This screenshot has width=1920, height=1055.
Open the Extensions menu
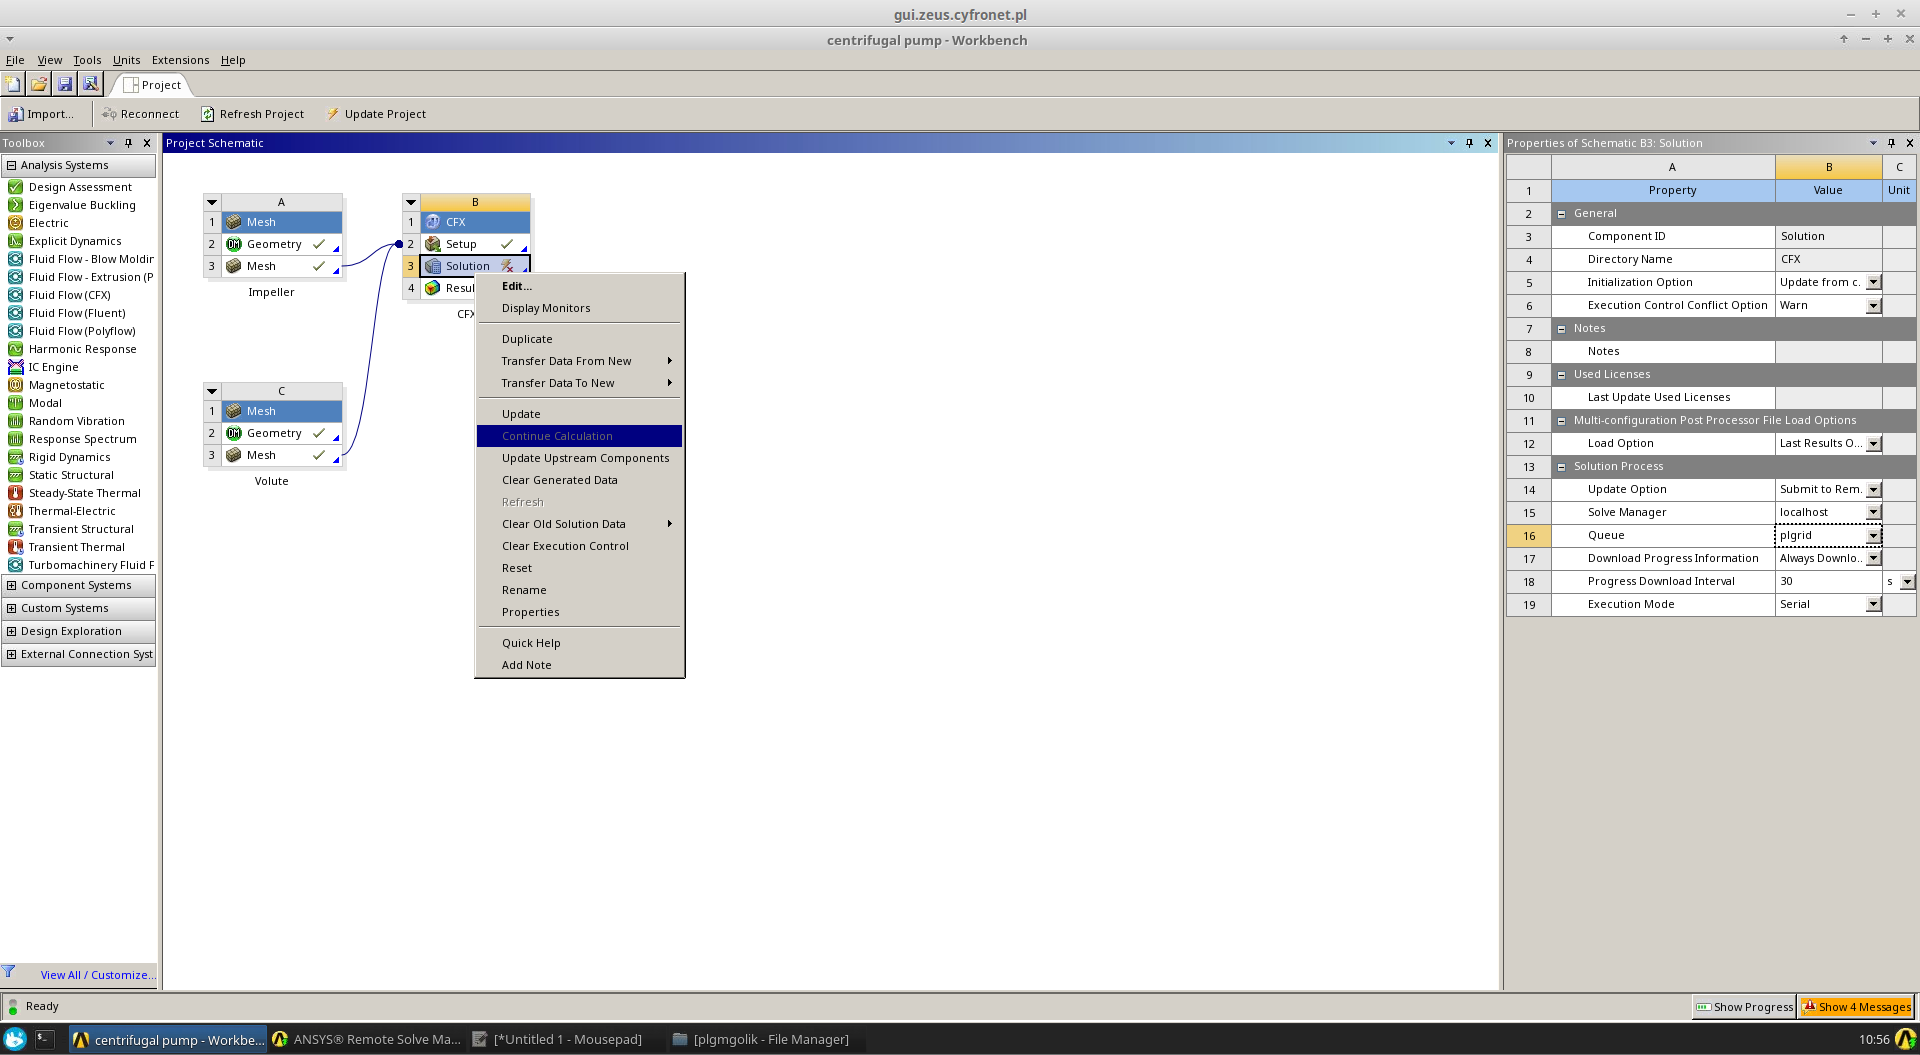pyautogui.click(x=180, y=60)
